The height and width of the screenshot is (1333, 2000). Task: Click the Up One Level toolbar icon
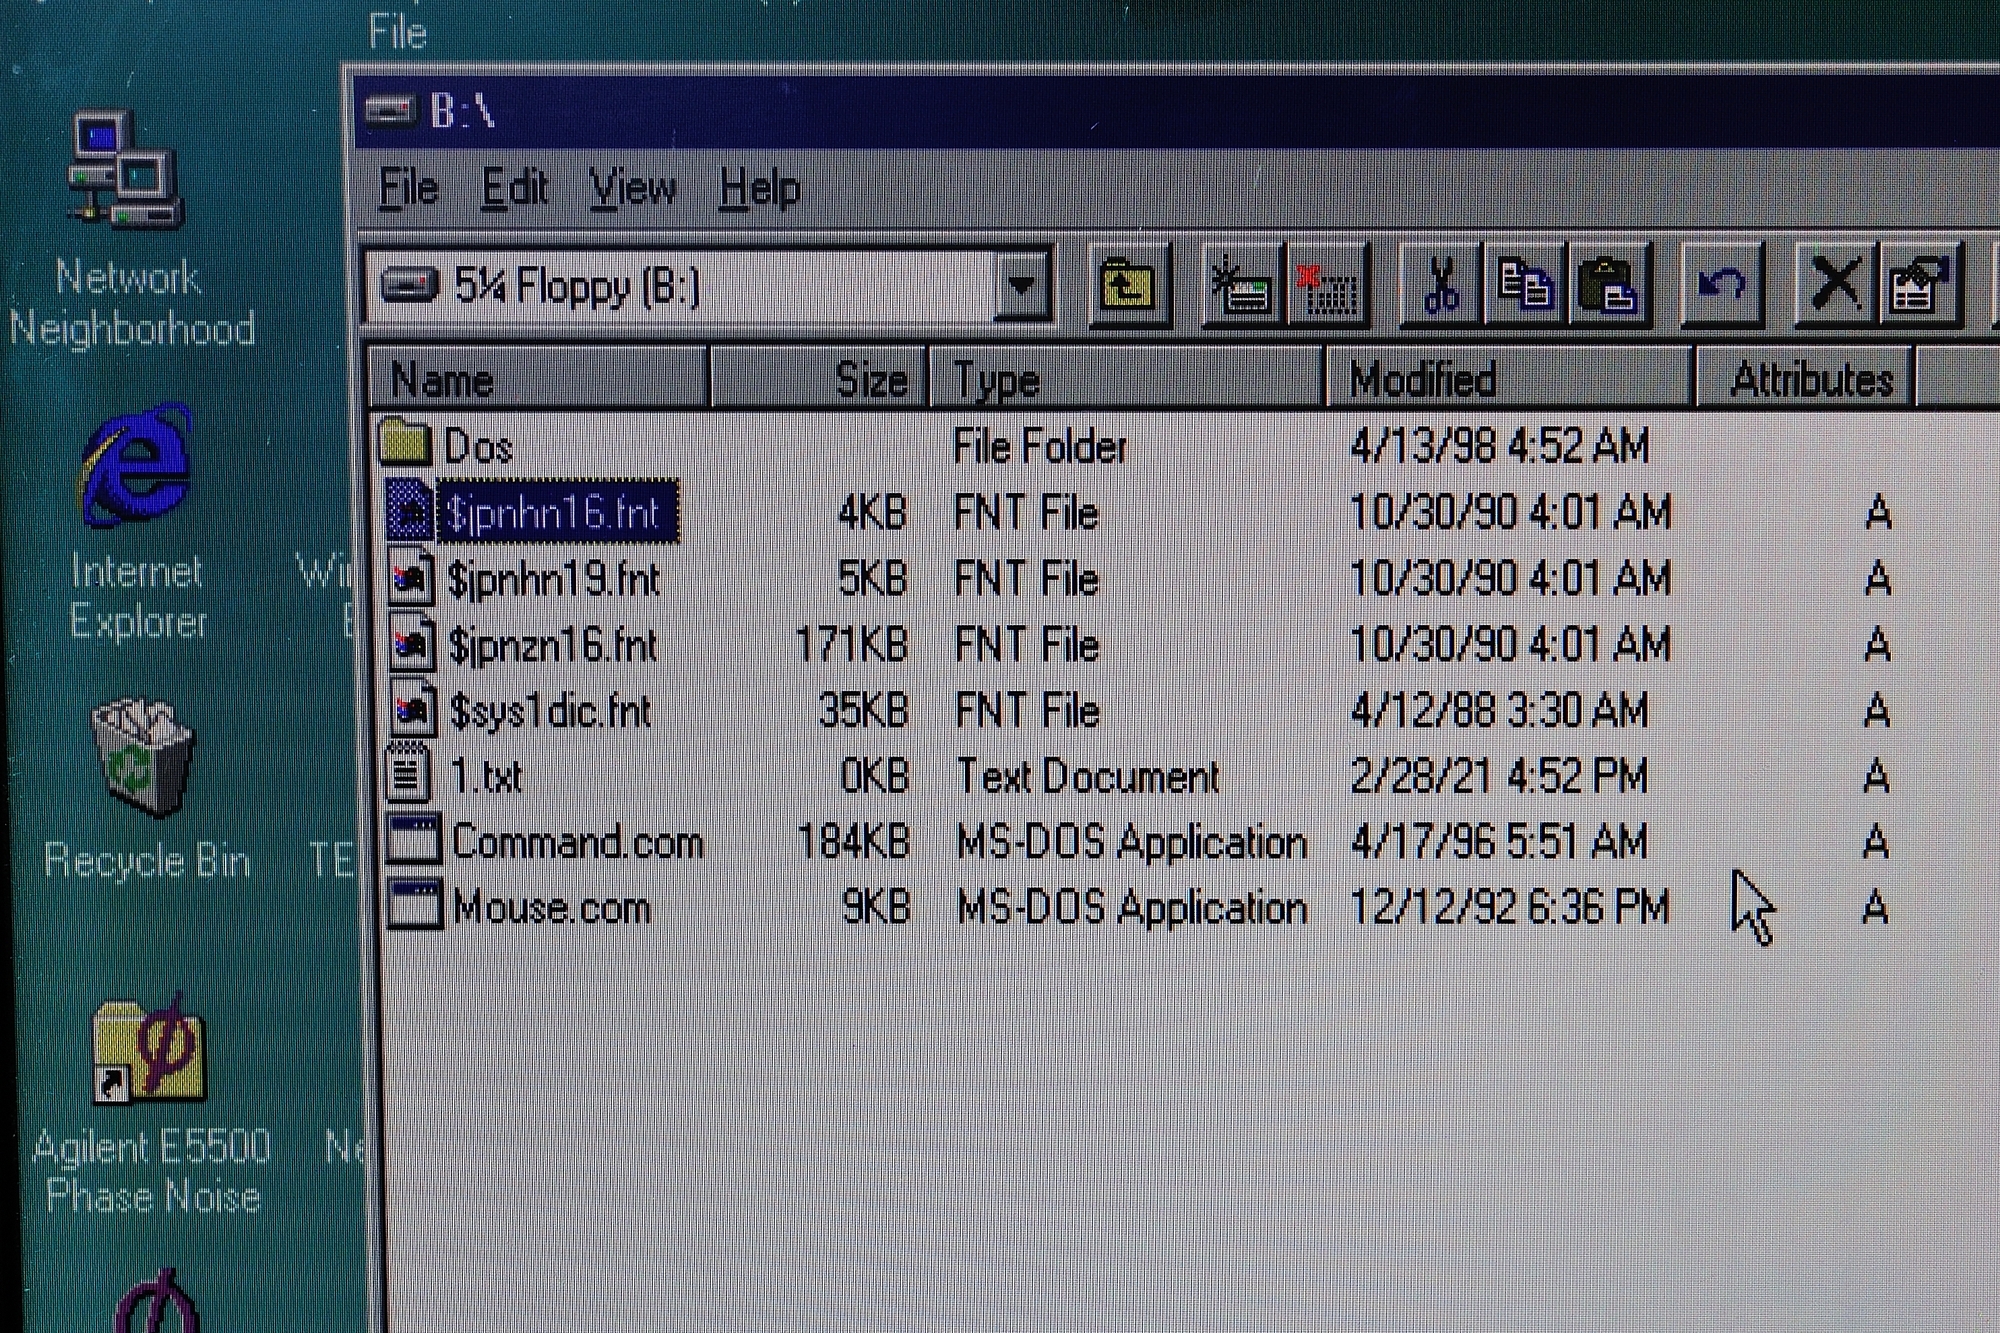pos(1127,286)
